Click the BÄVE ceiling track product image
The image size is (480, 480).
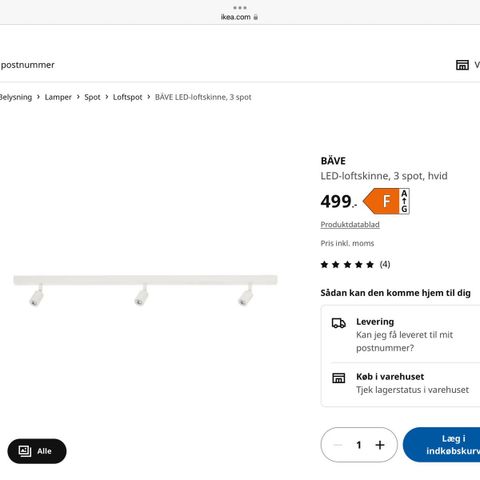coord(145,290)
